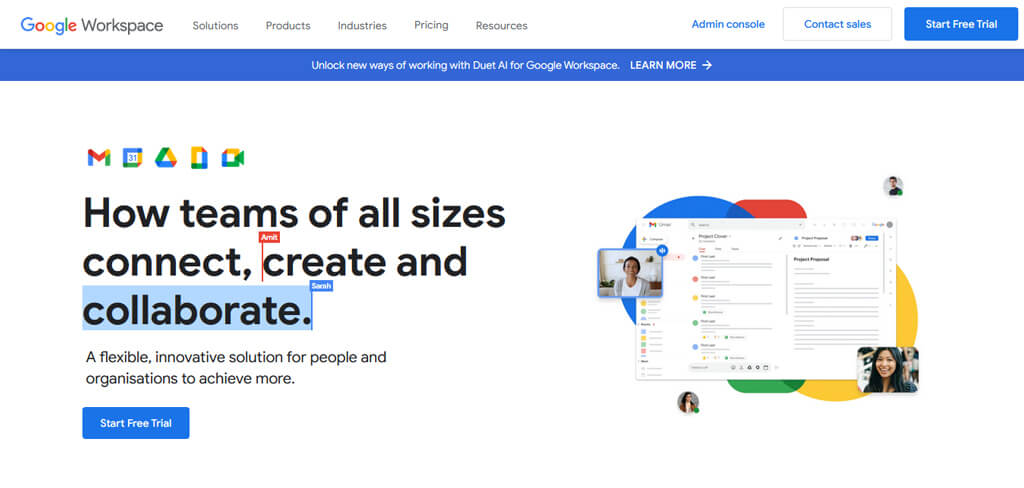Click Start Free Trial below the tagline
1024x488 pixels.
[x=136, y=423]
